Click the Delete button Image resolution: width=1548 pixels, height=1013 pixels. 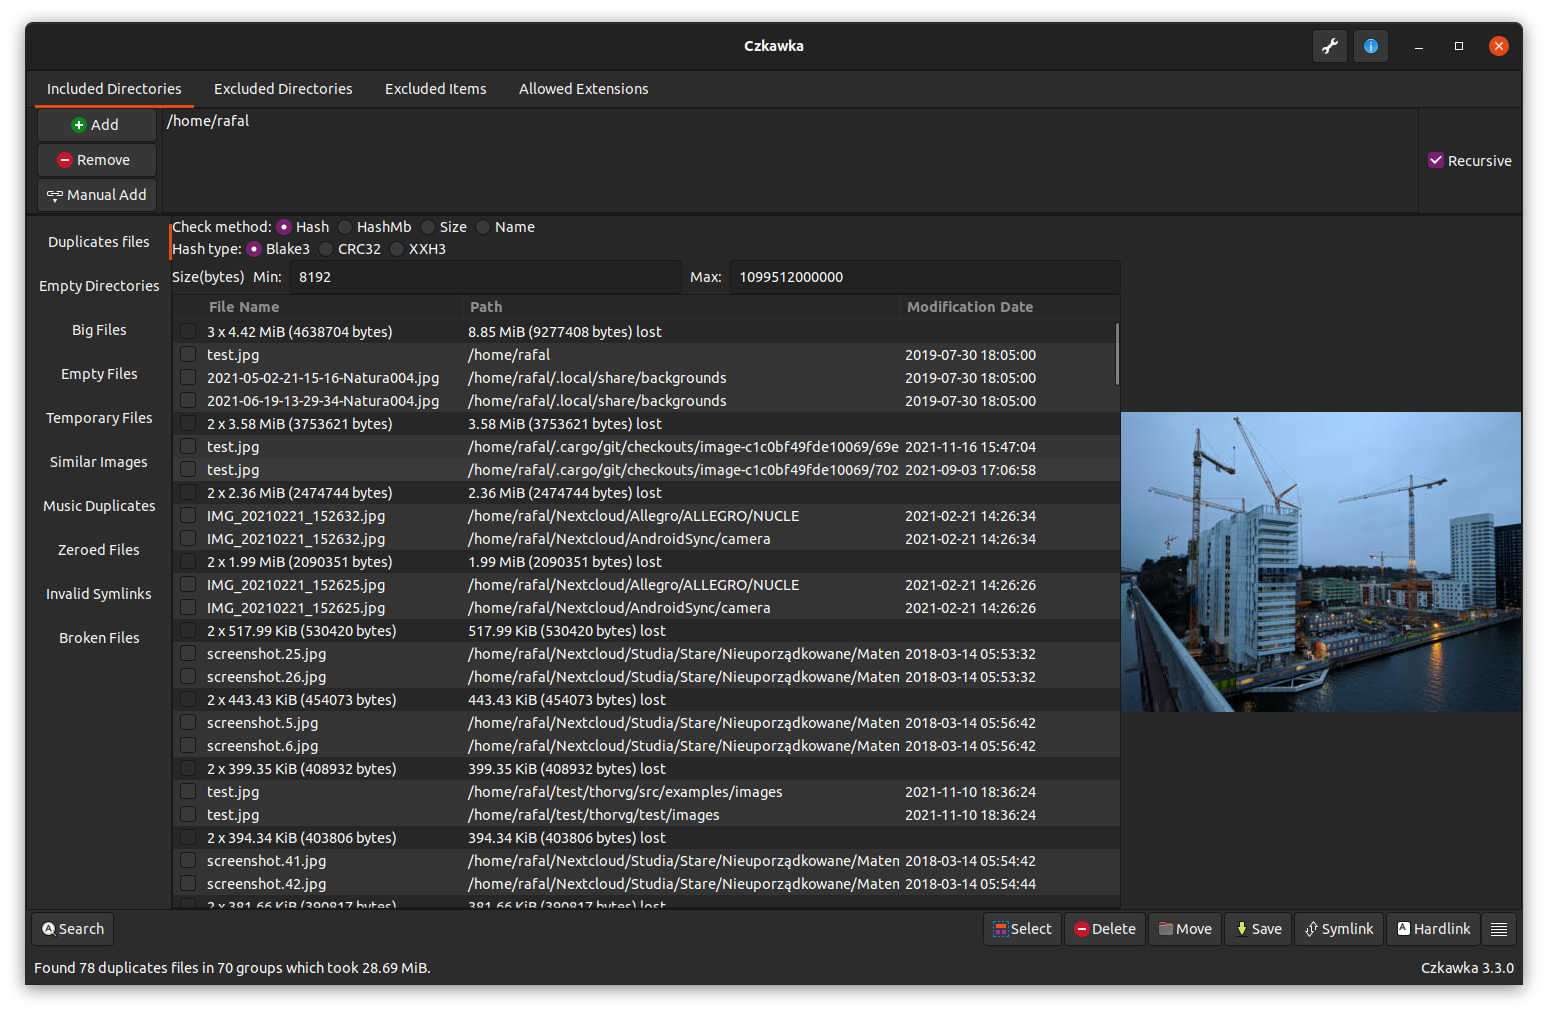(1104, 929)
